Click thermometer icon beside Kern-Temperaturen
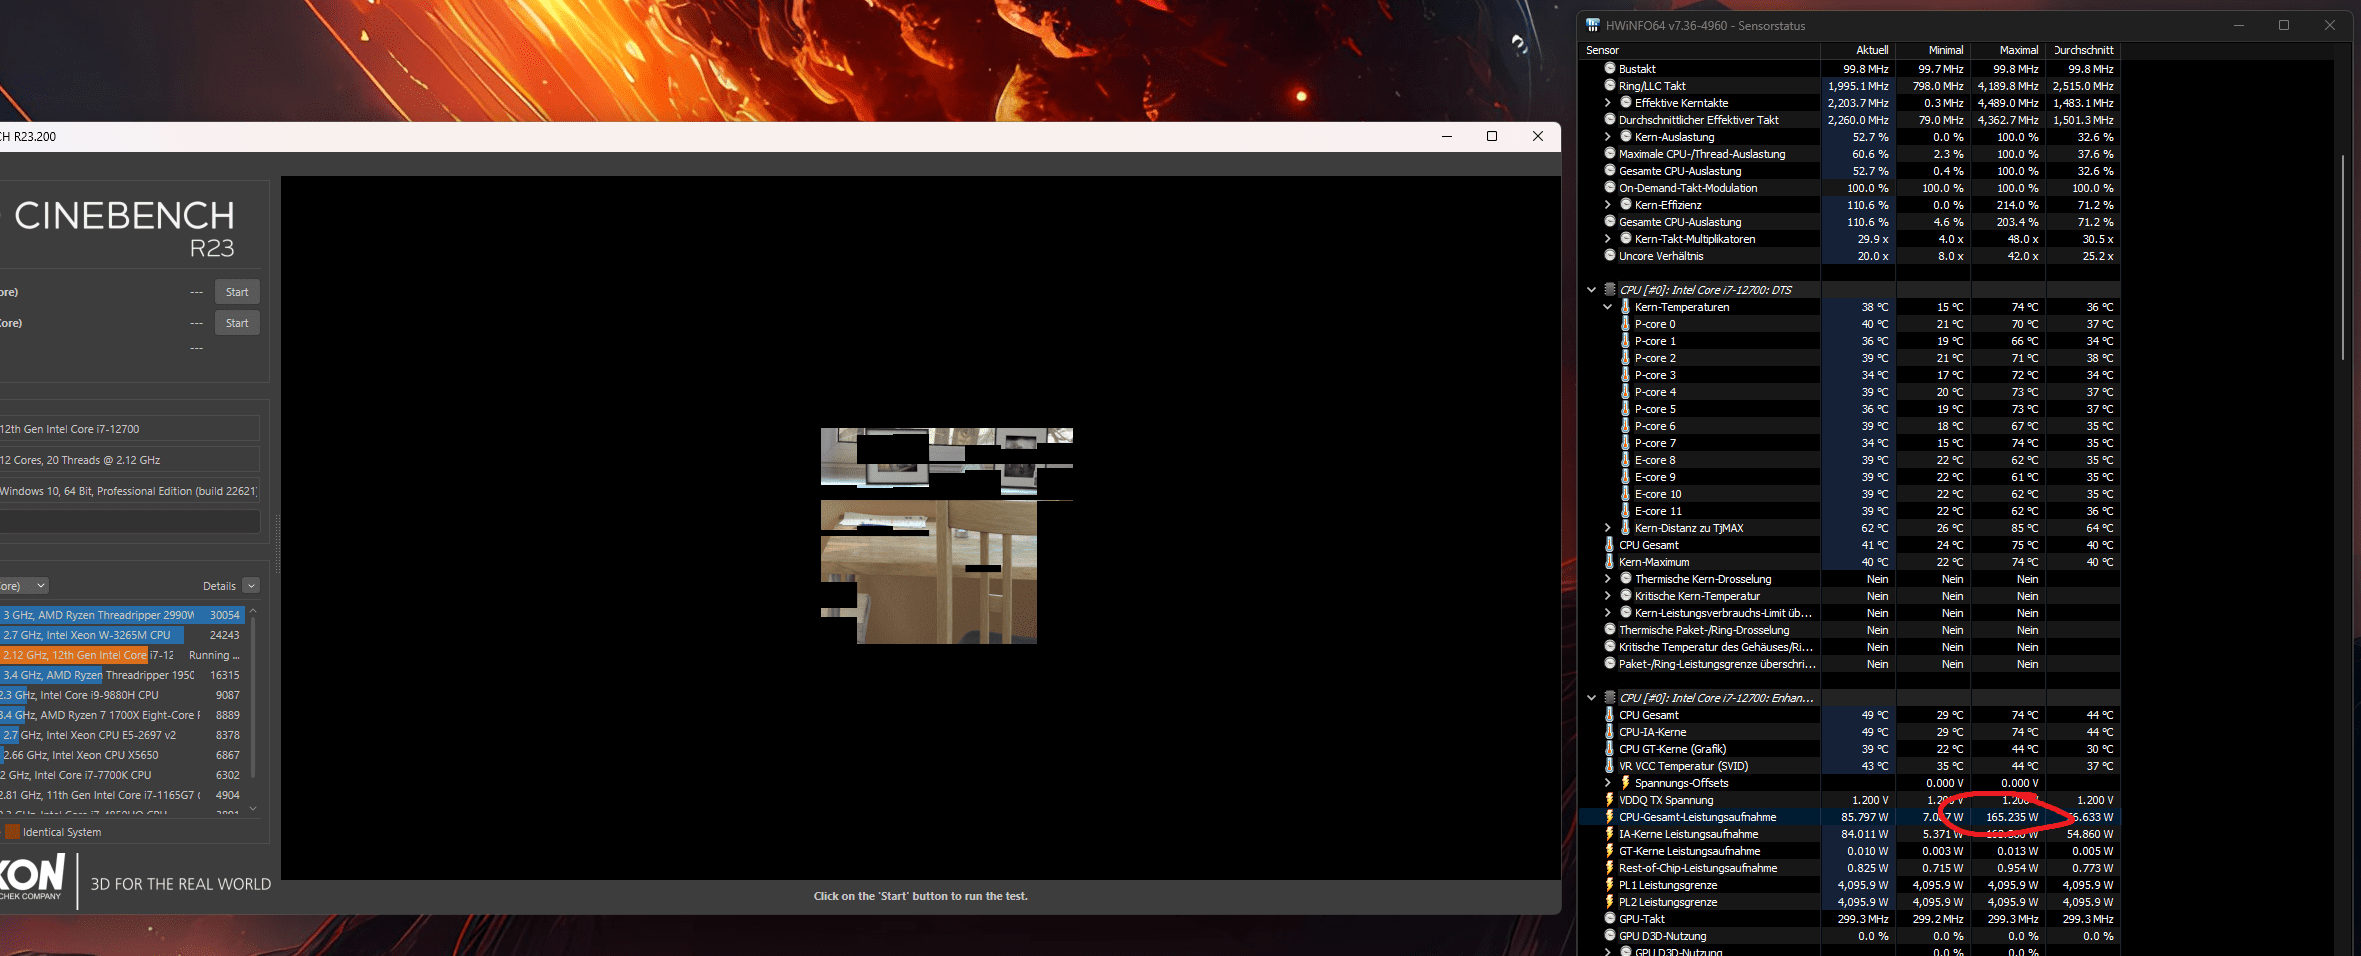Image resolution: width=2361 pixels, height=956 pixels. pos(1625,306)
